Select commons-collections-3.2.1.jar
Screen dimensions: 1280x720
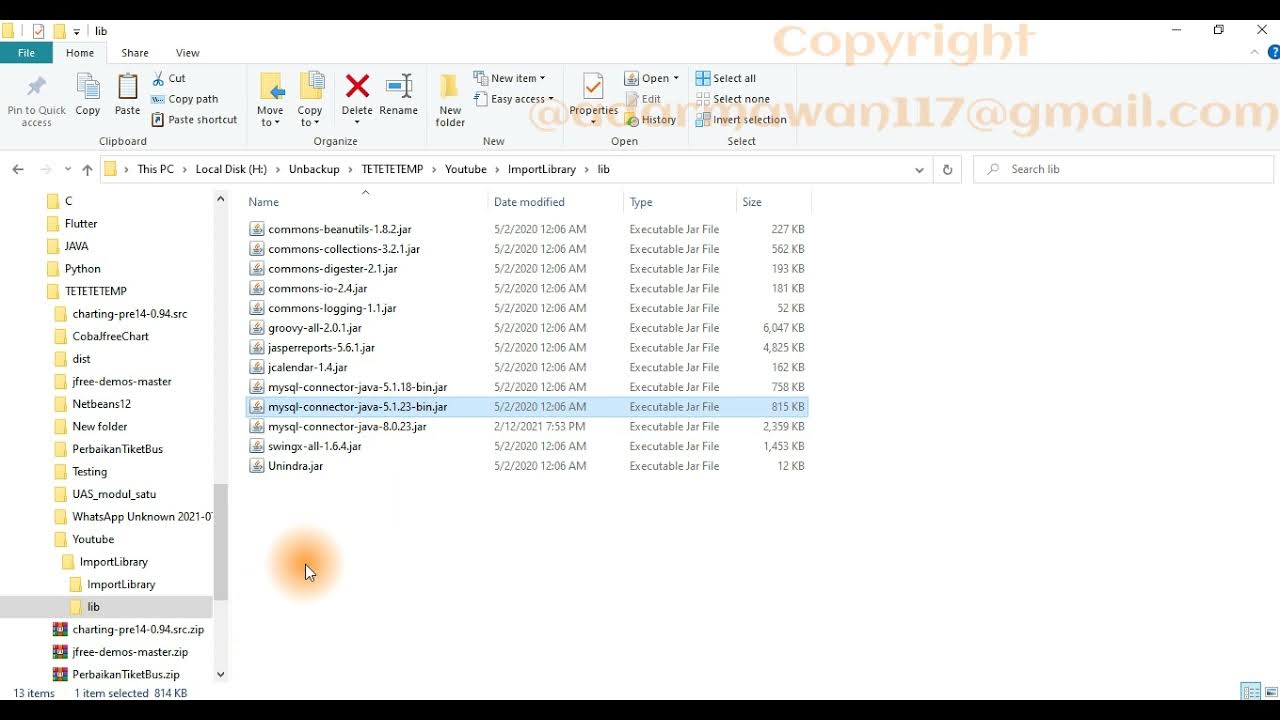(344, 249)
